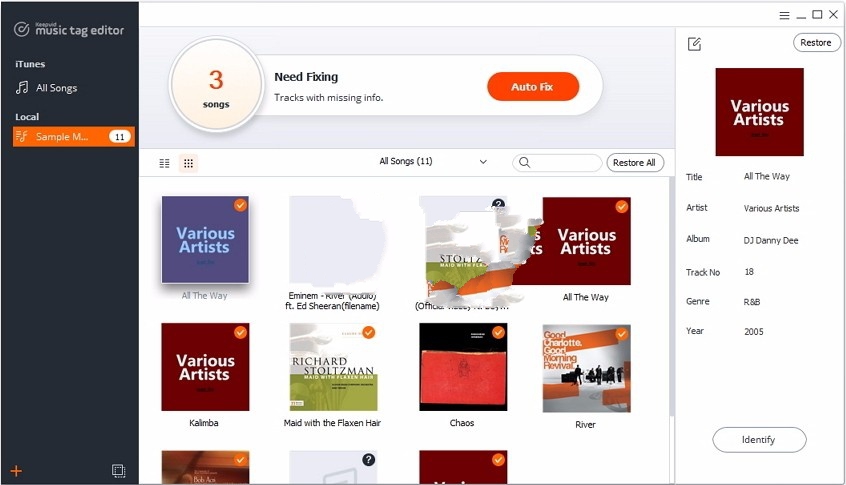Viewport: 846px width, 485px height.
Task: Select the Good Charlotte River thumbnail
Action: (586, 368)
